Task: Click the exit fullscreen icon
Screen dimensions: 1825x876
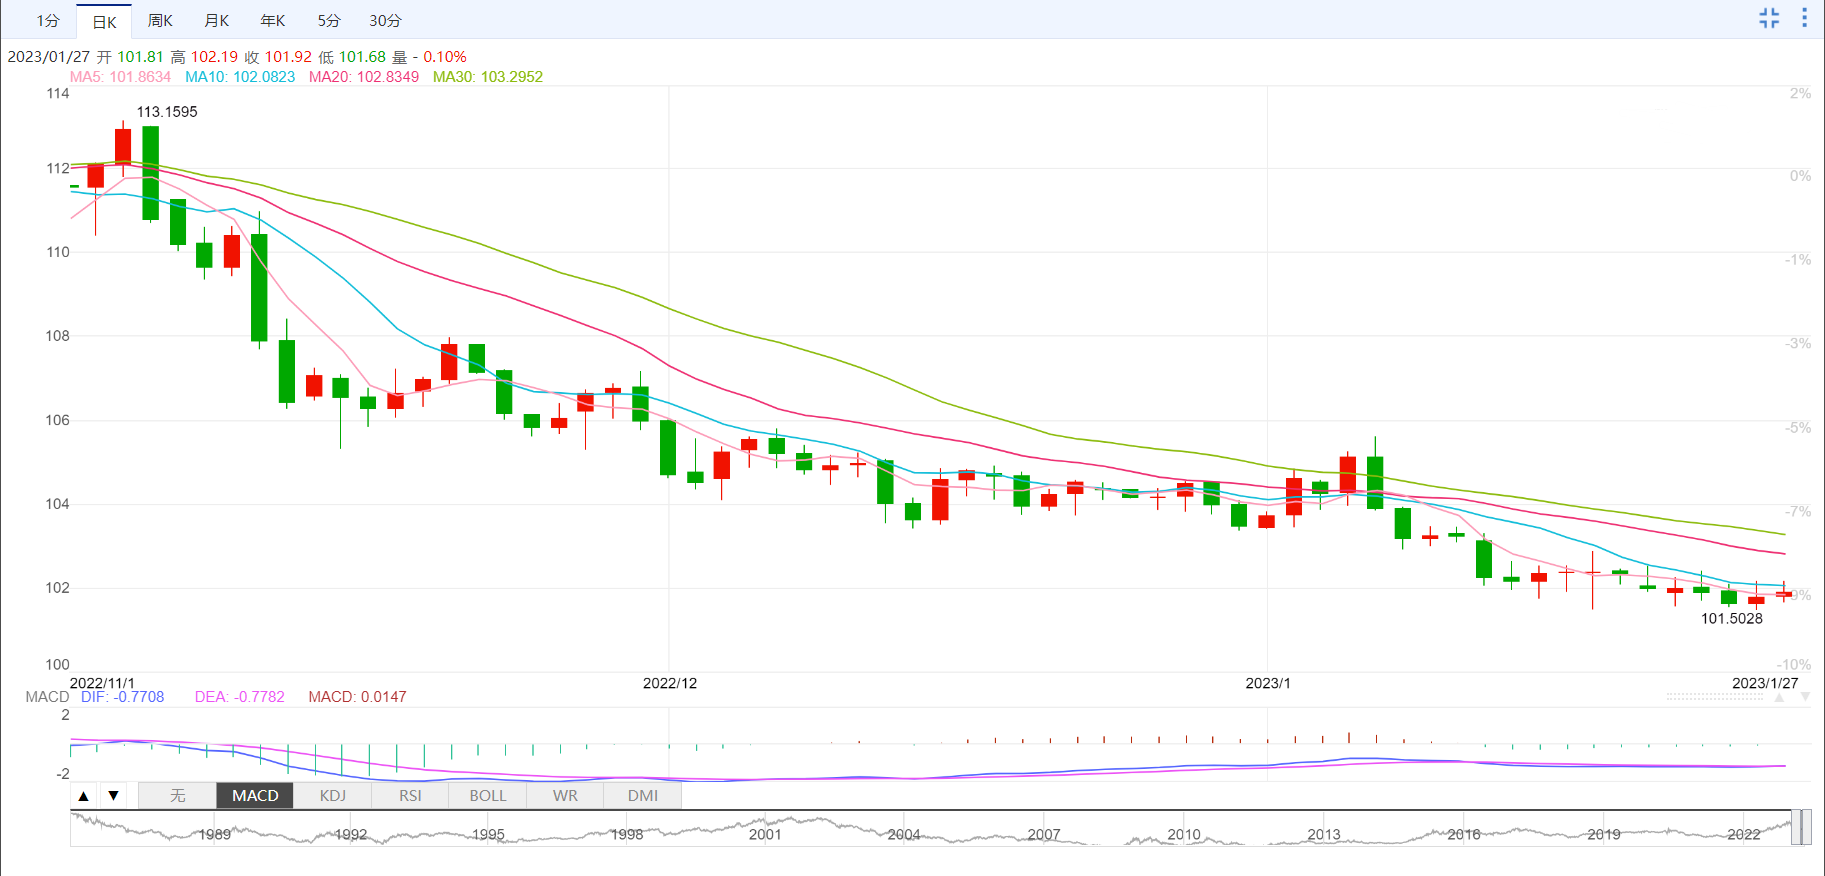Action: [x=1769, y=18]
